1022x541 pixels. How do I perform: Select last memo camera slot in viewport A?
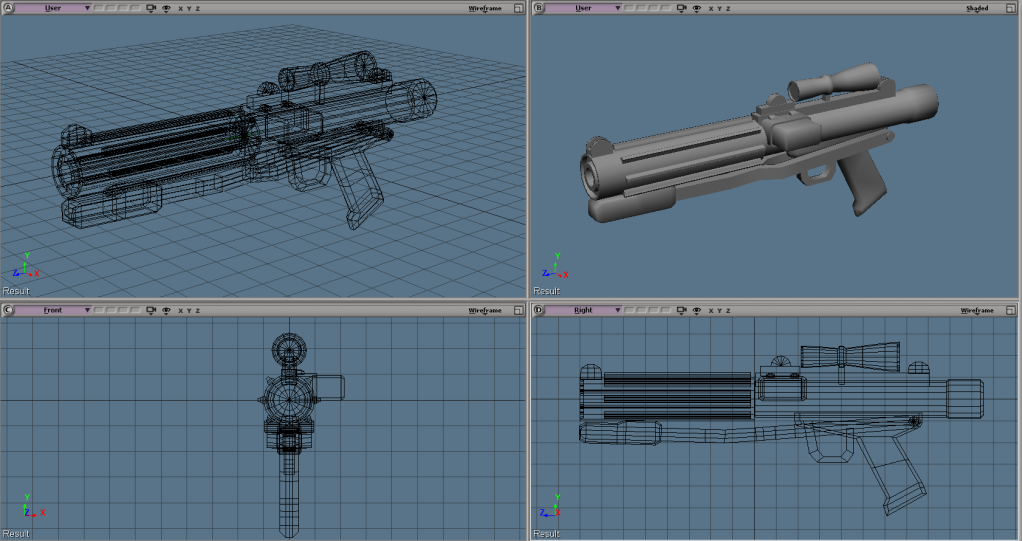[x=135, y=8]
